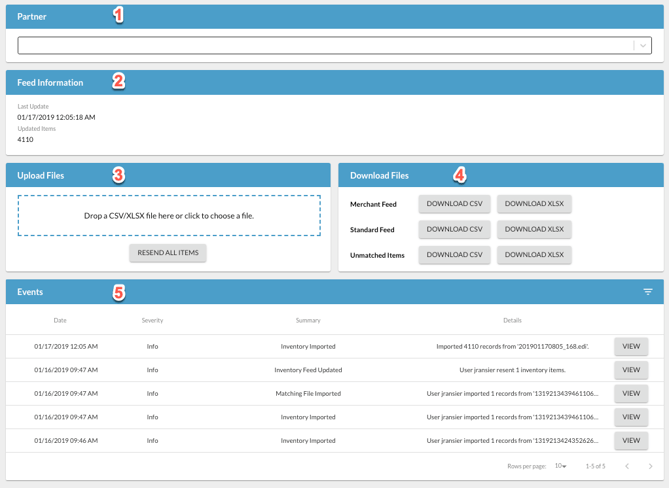Sort events by Severity column header
Screen dimensions: 669x488
tap(152, 320)
